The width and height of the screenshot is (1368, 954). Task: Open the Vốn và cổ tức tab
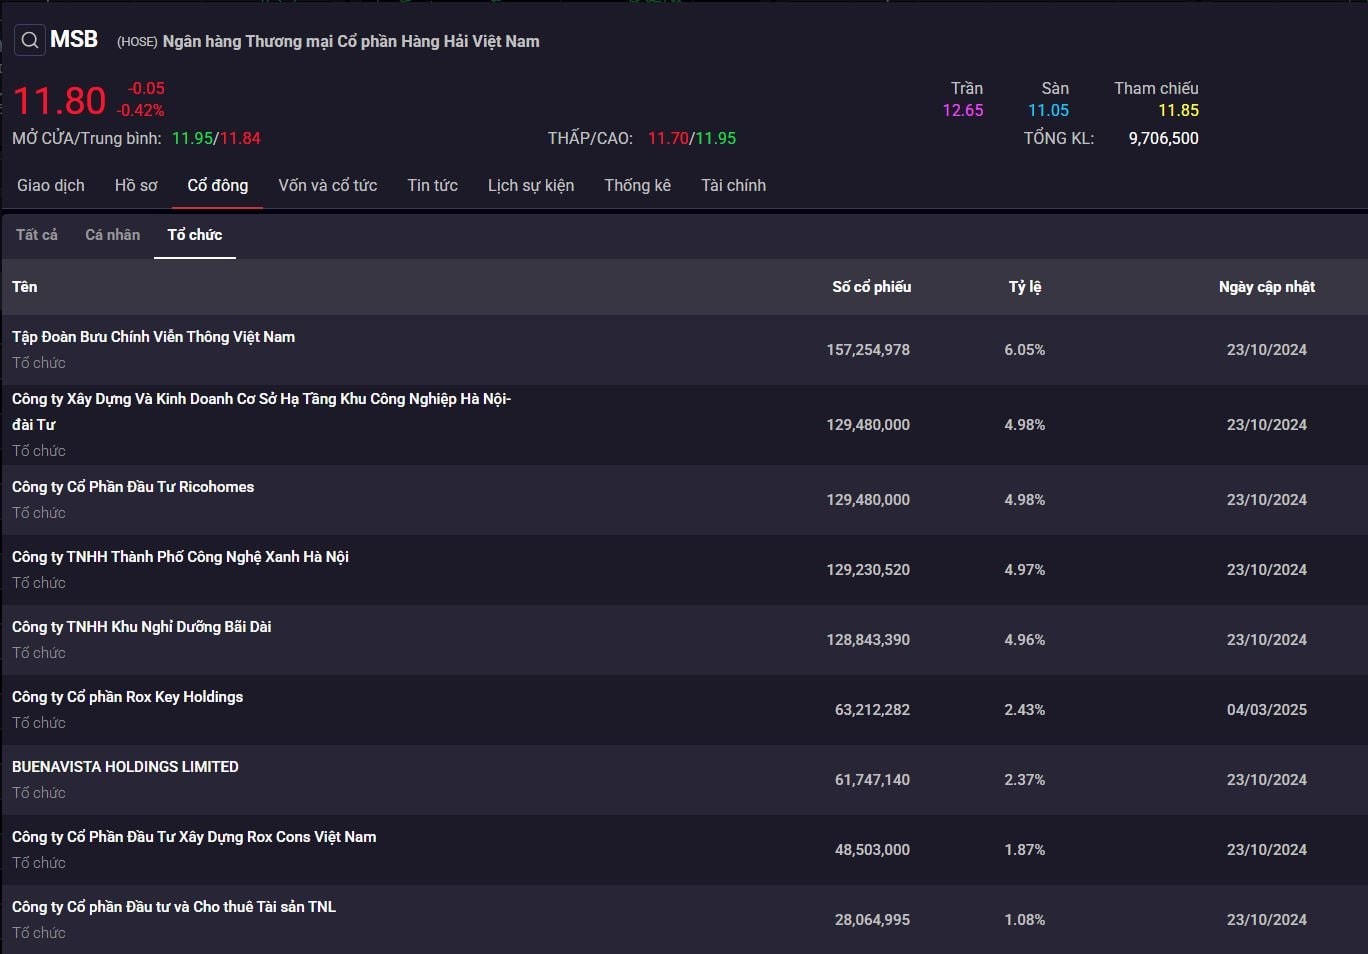pyautogui.click(x=328, y=185)
